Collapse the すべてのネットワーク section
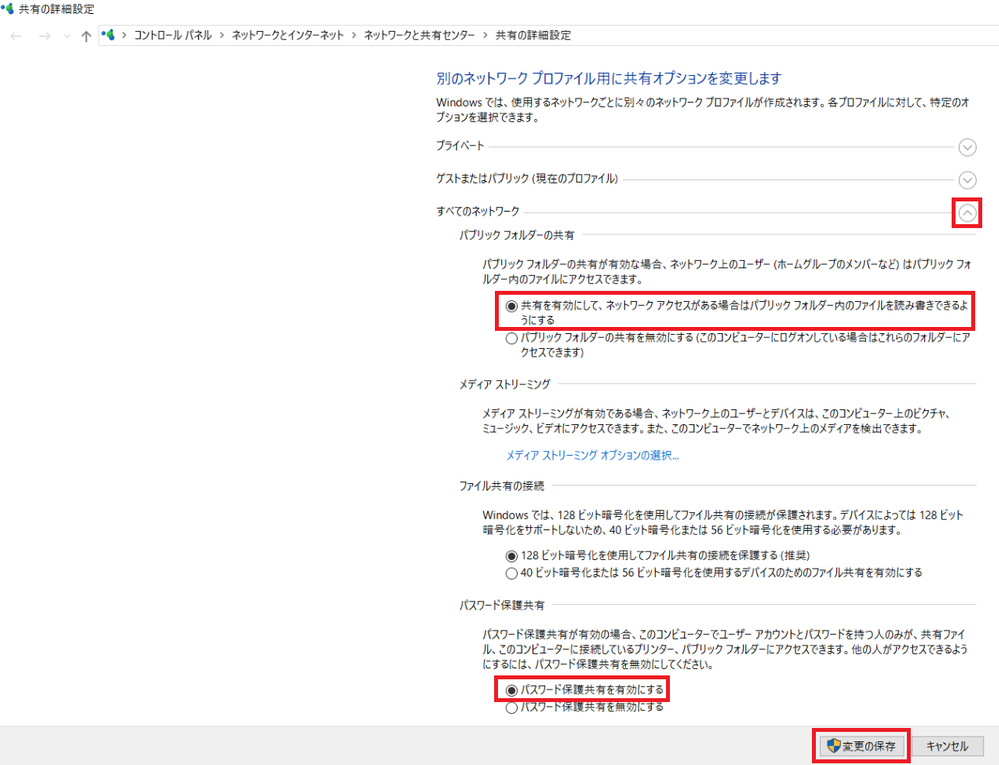Viewport: 999px width, 765px height. (x=967, y=213)
